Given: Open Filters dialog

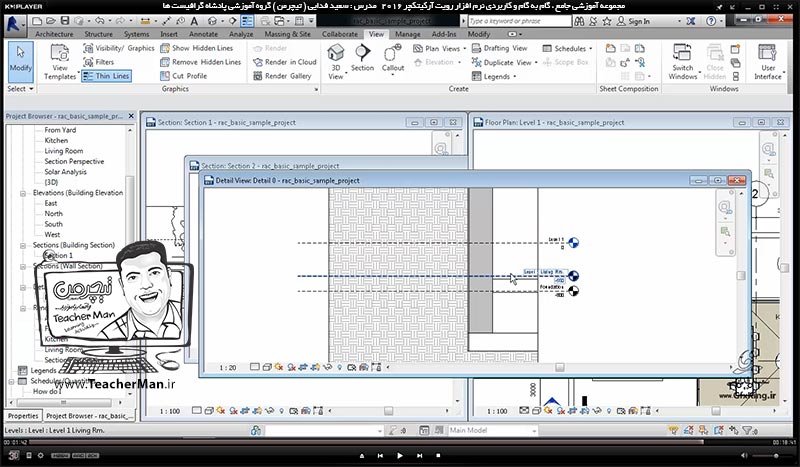Looking at the screenshot, I should pos(99,62).
